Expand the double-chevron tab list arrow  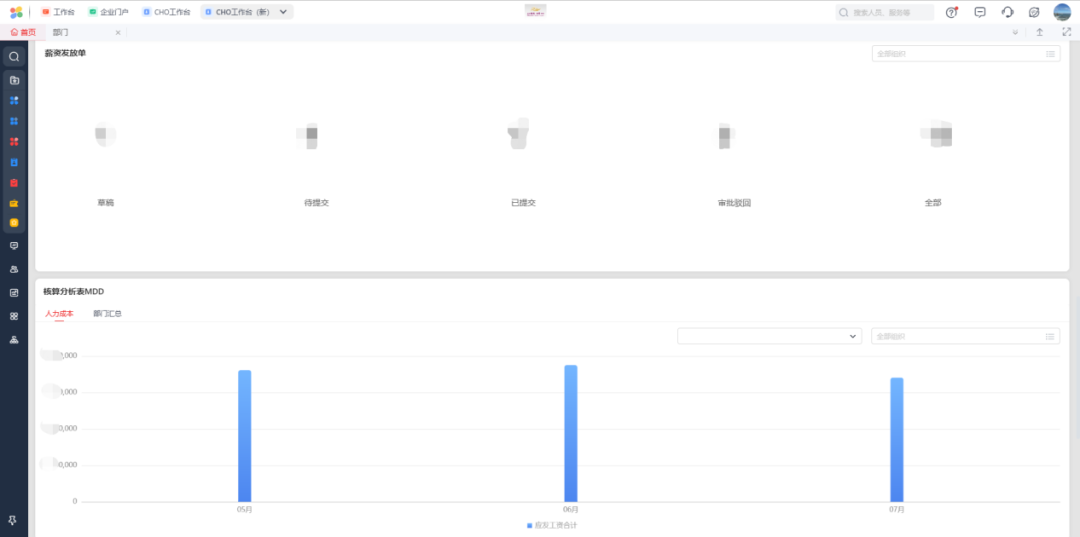(1016, 32)
